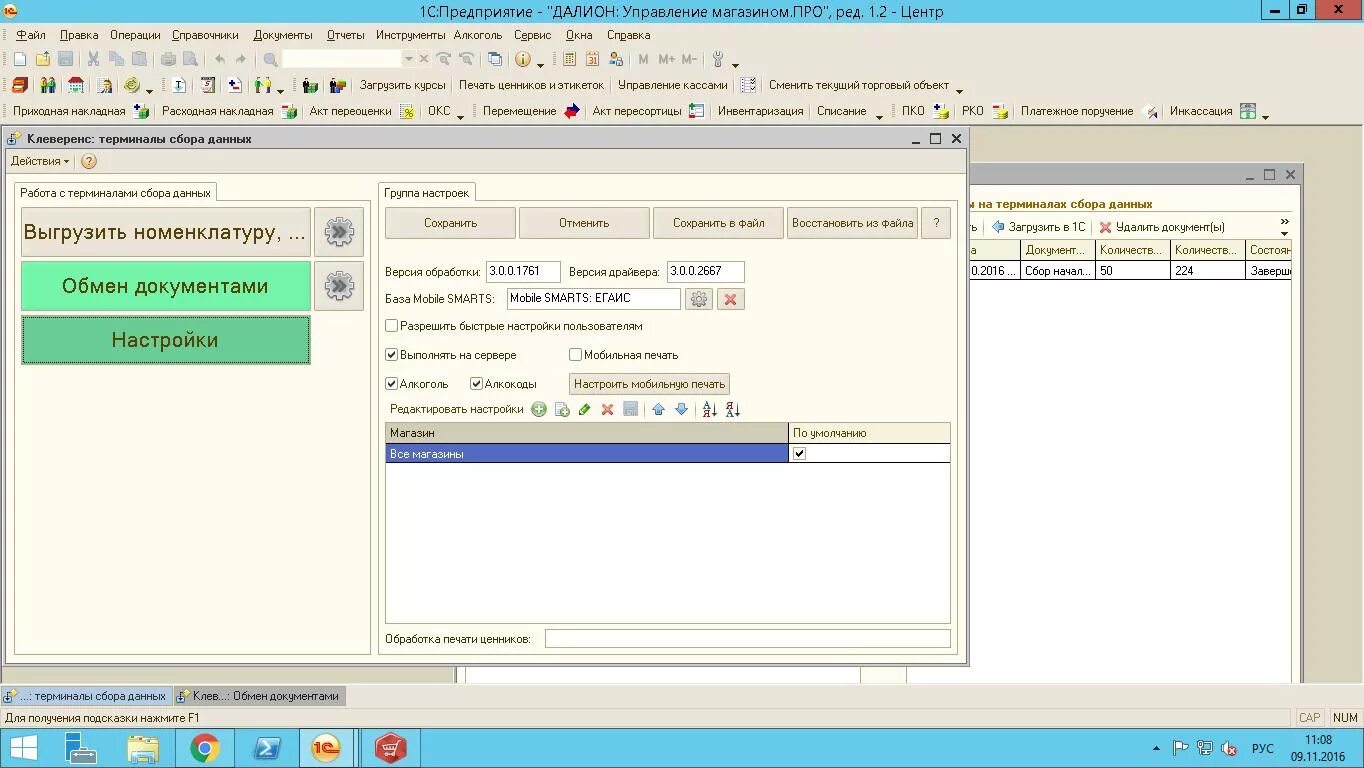Click the store house icon in the toolbar
Image resolution: width=1364 pixels, height=768 pixels.
pyautogui.click(x=76, y=85)
